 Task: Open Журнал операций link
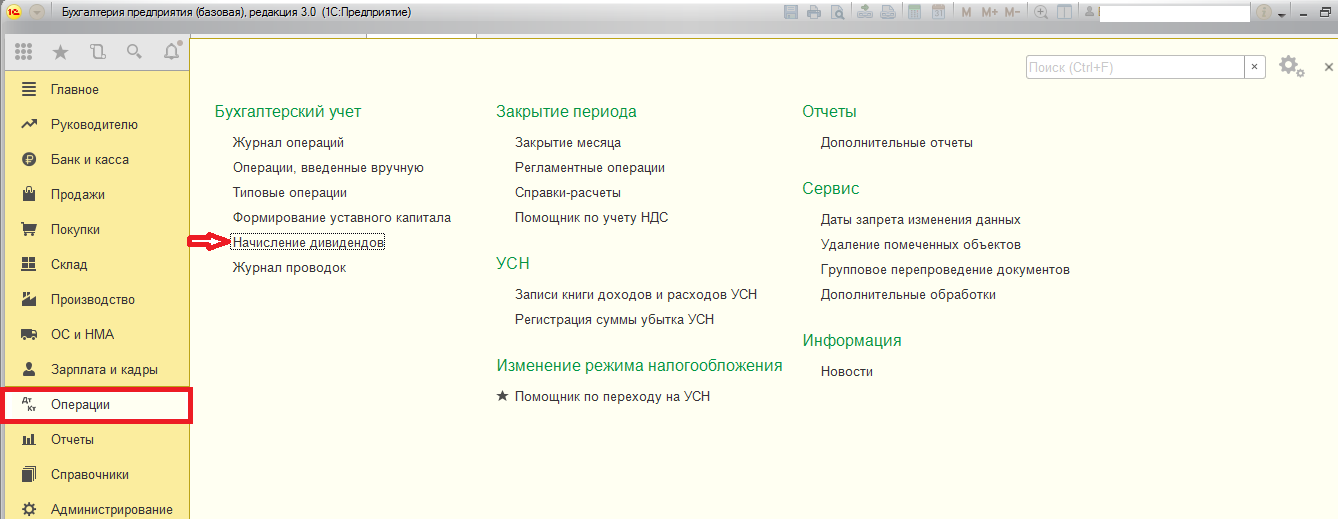(288, 143)
